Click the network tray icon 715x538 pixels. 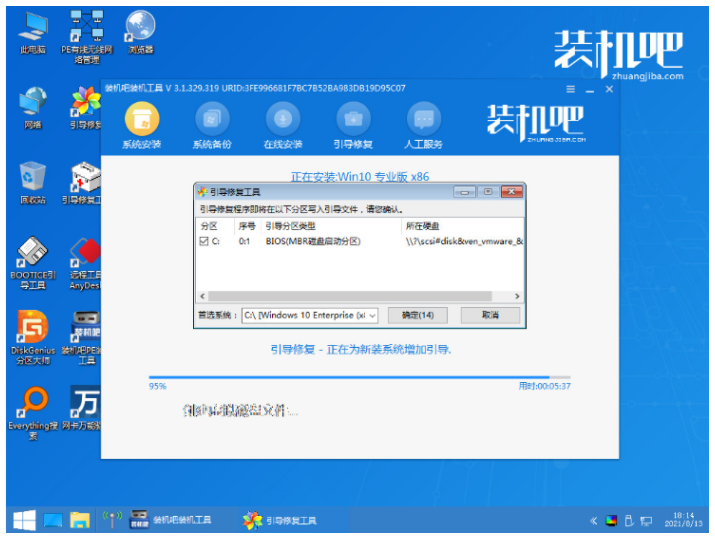[x=646, y=521]
